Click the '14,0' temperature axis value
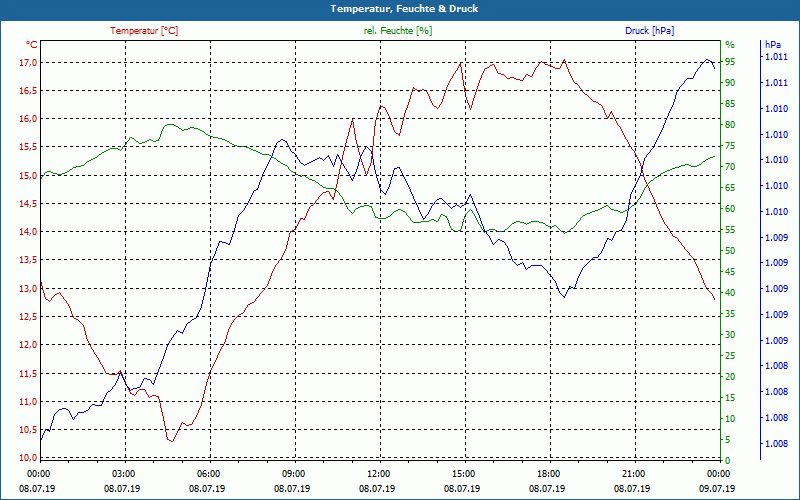 point(29,232)
